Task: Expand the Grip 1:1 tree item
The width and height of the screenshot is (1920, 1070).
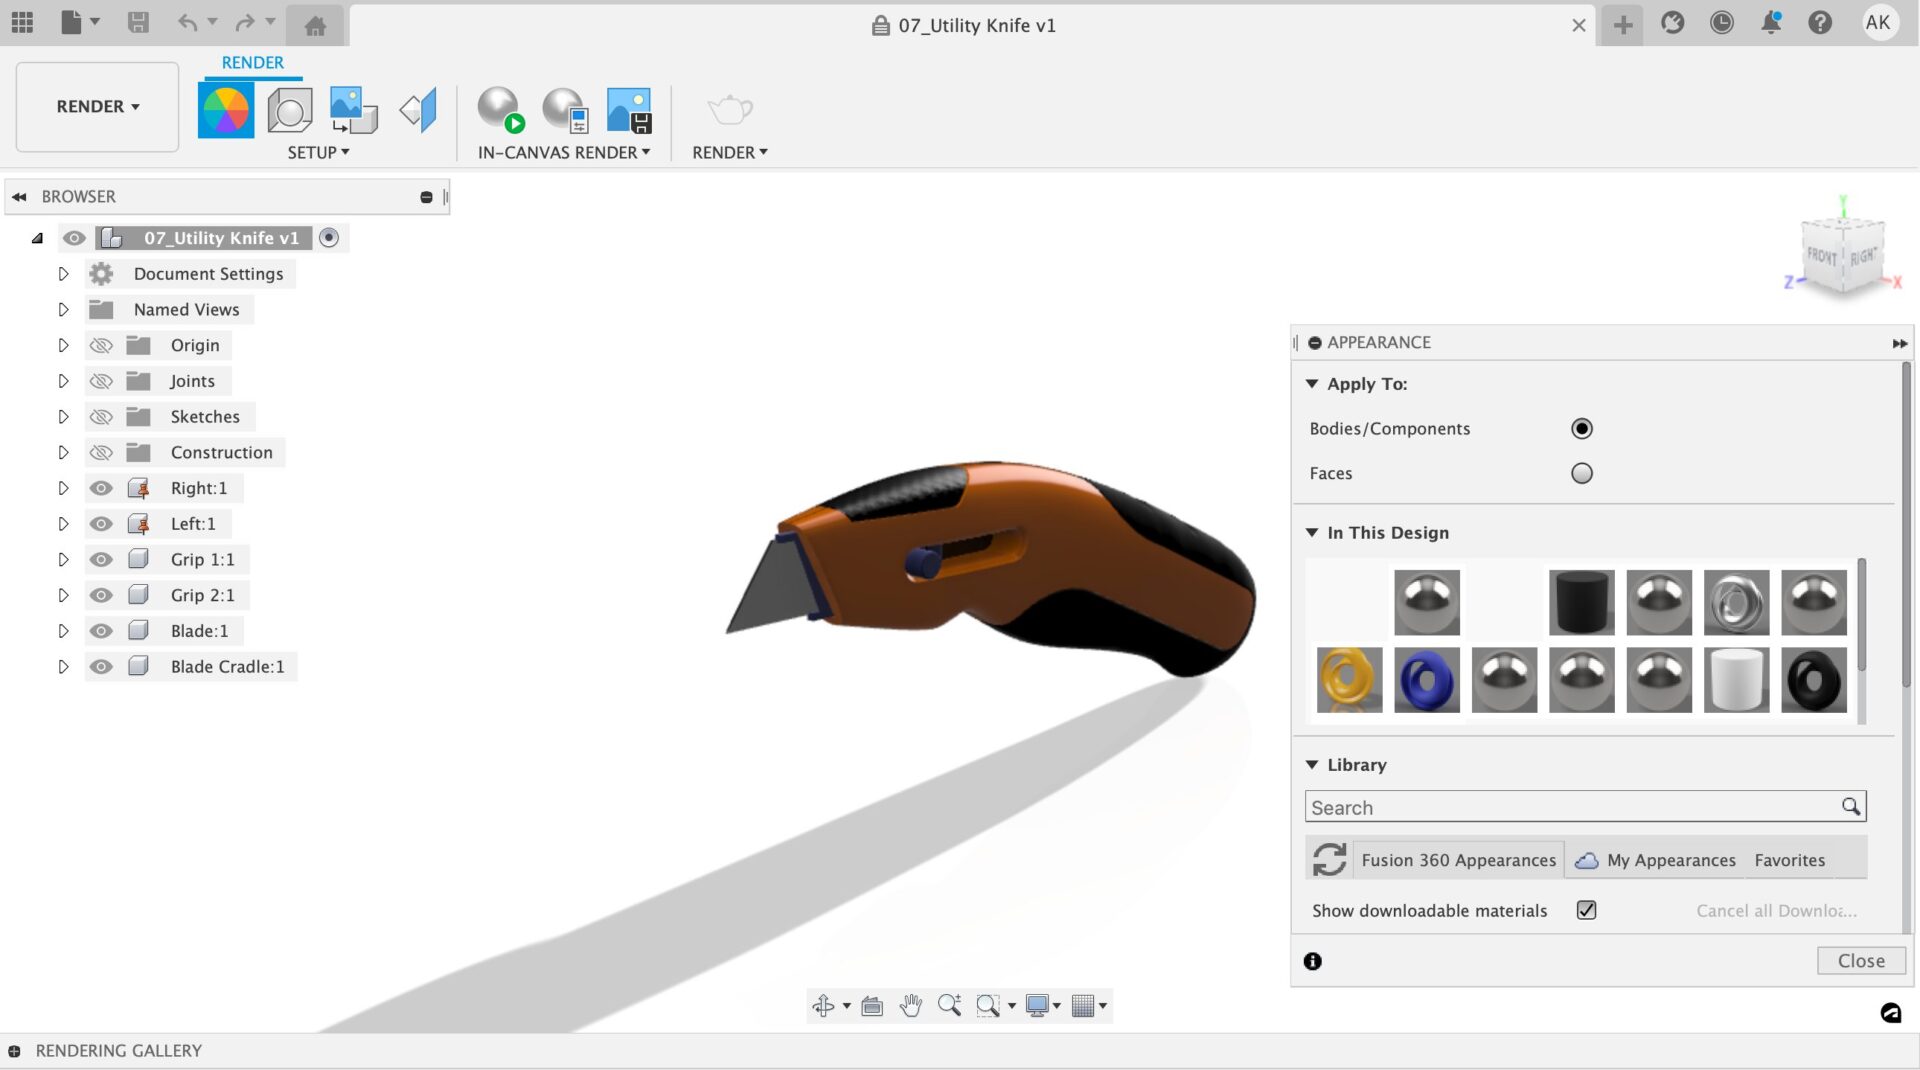Action: 63,559
